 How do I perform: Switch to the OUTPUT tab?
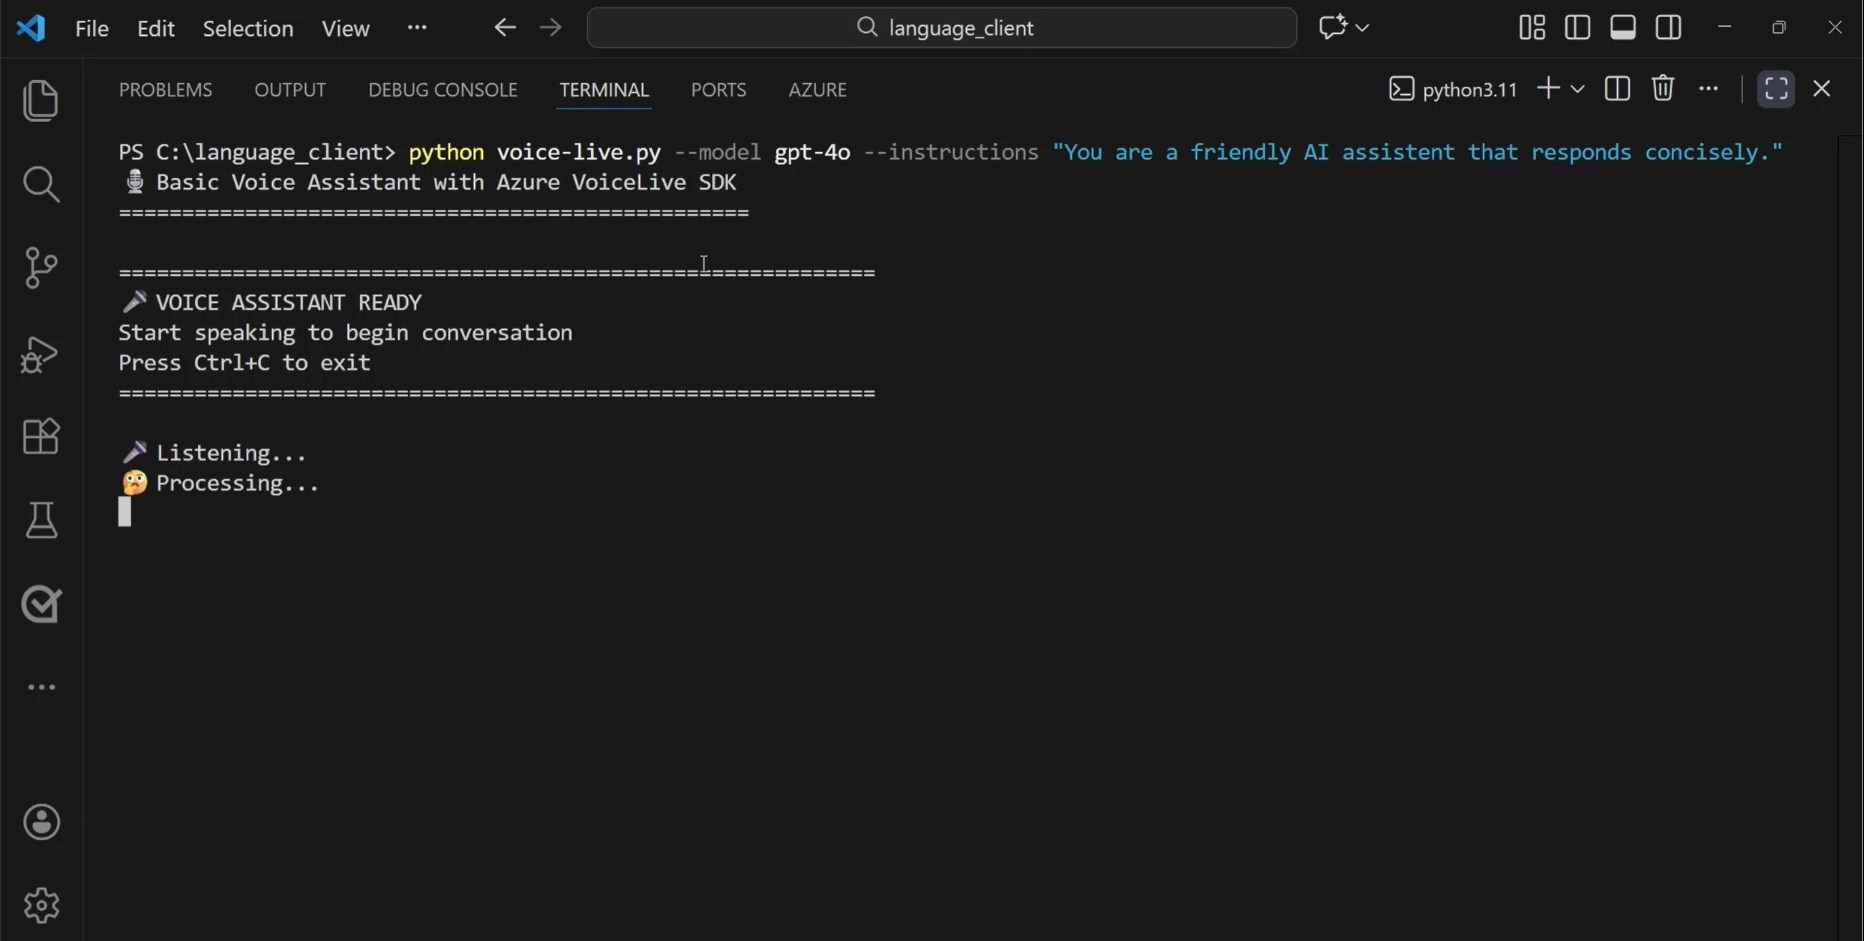point(290,90)
